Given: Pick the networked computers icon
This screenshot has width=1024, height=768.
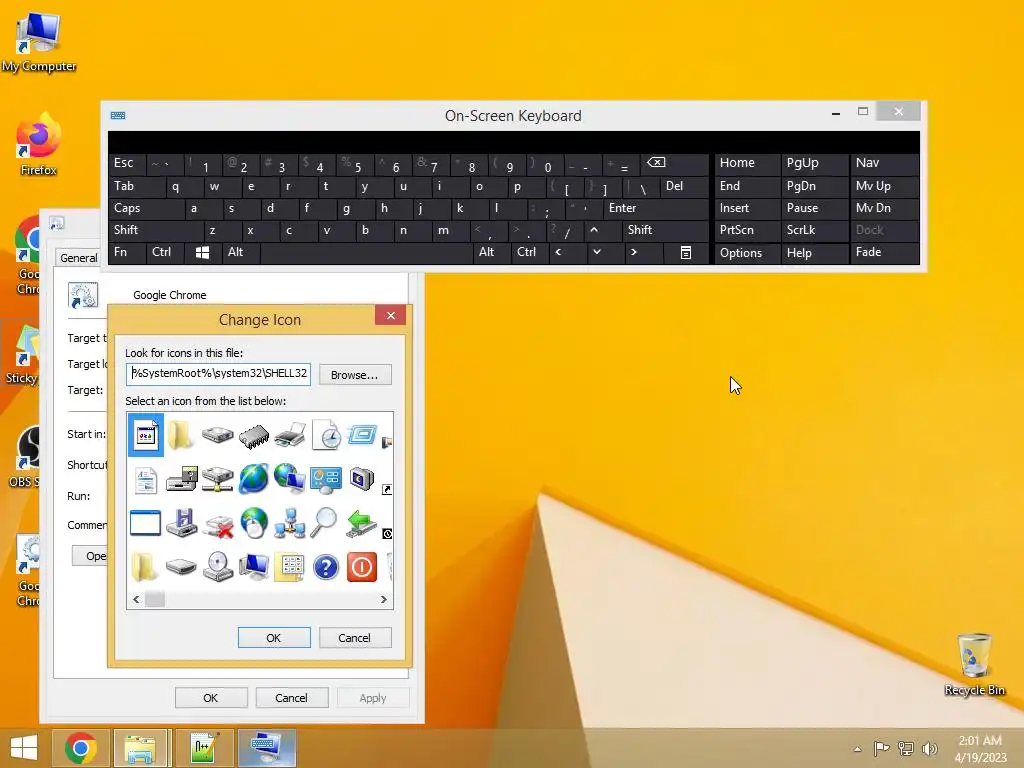Looking at the screenshot, I should click(x=290, y=523).
